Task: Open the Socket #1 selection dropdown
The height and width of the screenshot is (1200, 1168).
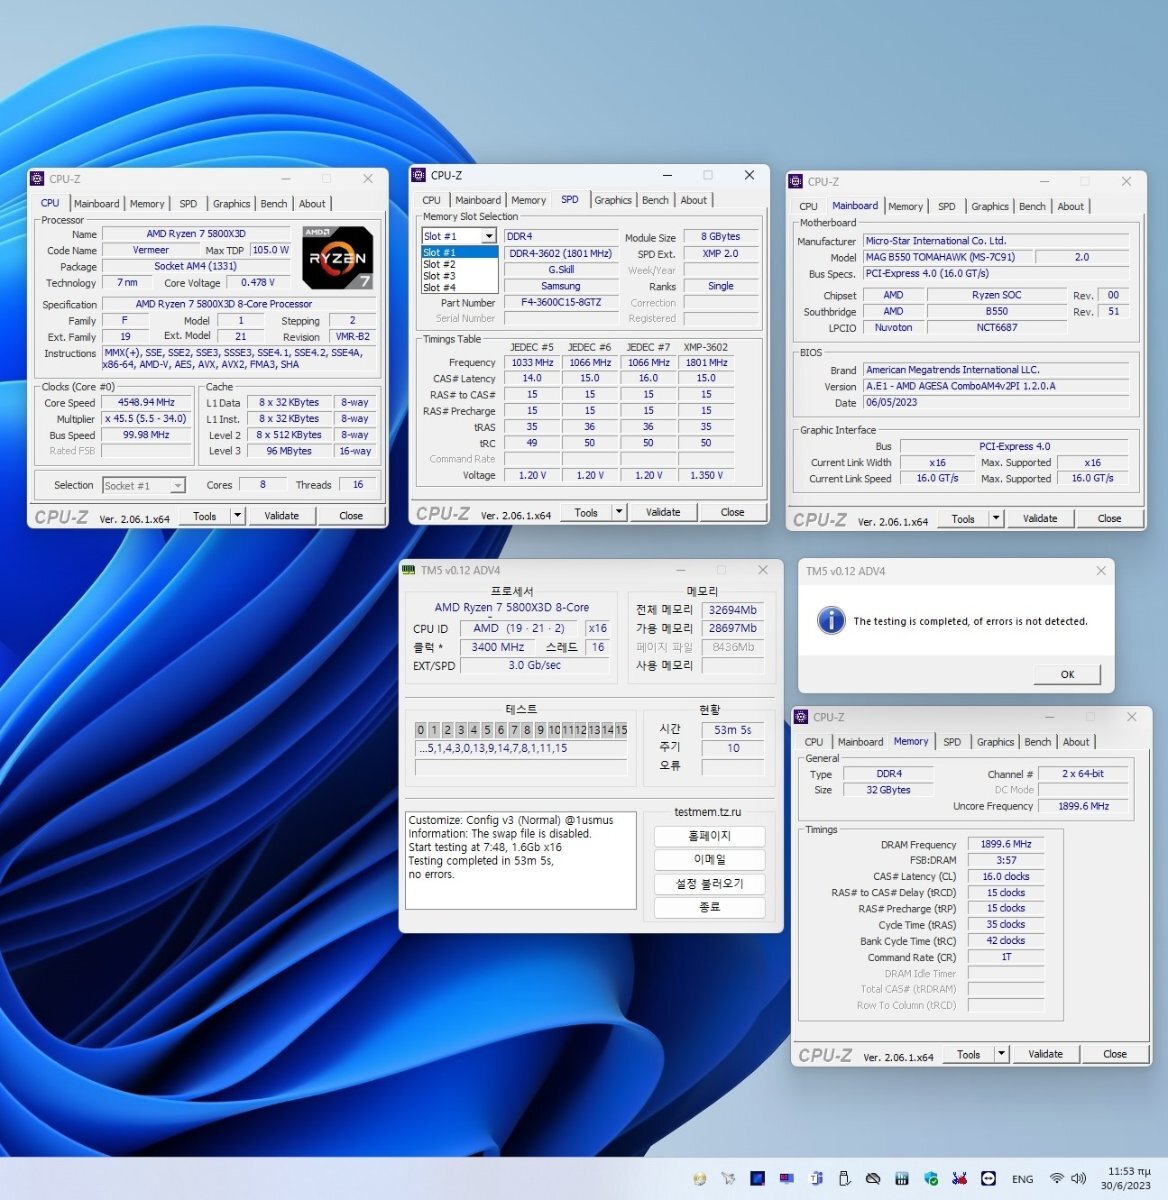Action: pyautogui.click(x=144, y=485)
